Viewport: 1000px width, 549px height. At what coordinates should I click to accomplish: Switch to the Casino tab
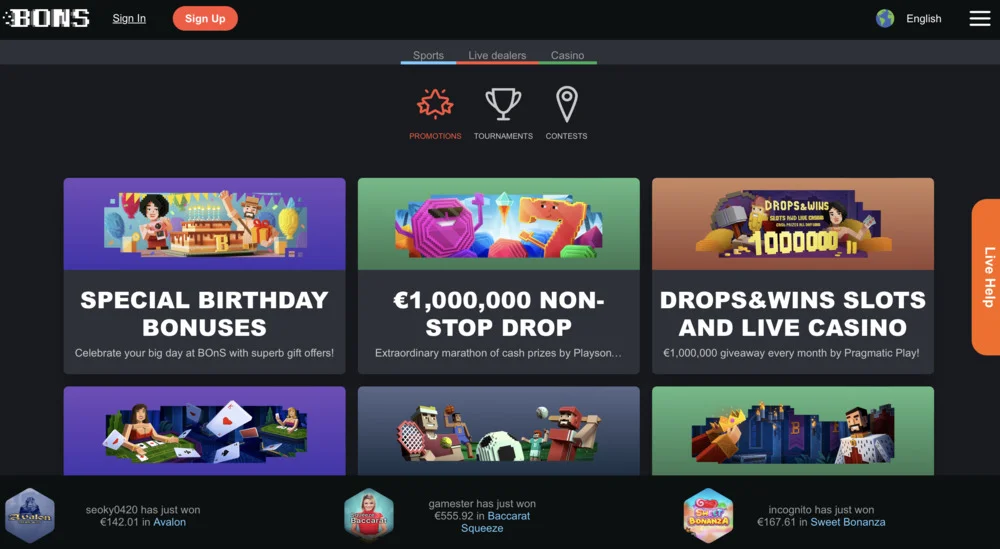click(x=568, y=55)
